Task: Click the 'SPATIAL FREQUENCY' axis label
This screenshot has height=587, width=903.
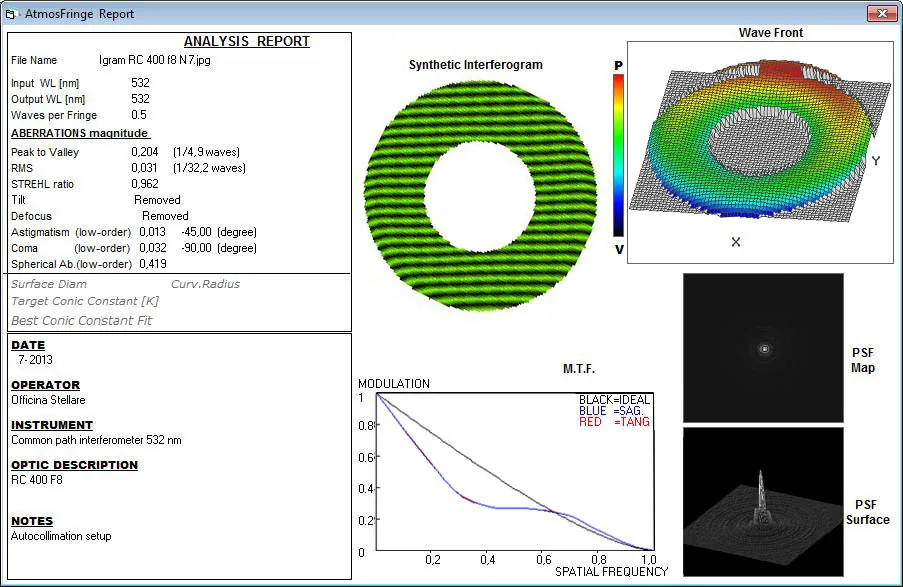Action: pos(612,571)
